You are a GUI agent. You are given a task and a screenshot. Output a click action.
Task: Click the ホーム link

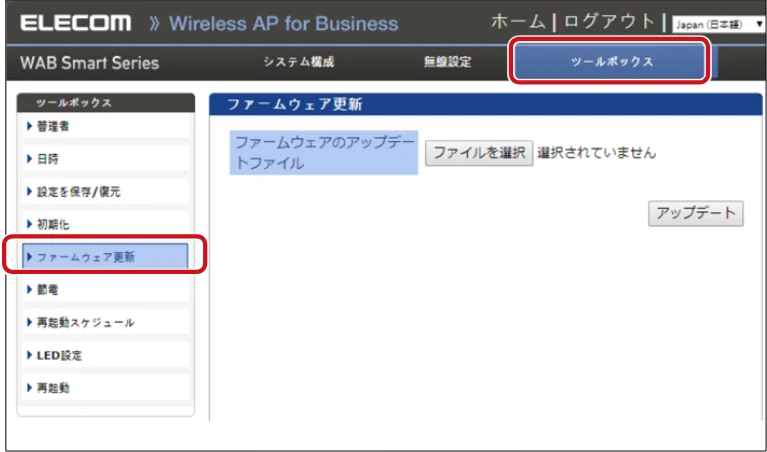click(519, 22)
